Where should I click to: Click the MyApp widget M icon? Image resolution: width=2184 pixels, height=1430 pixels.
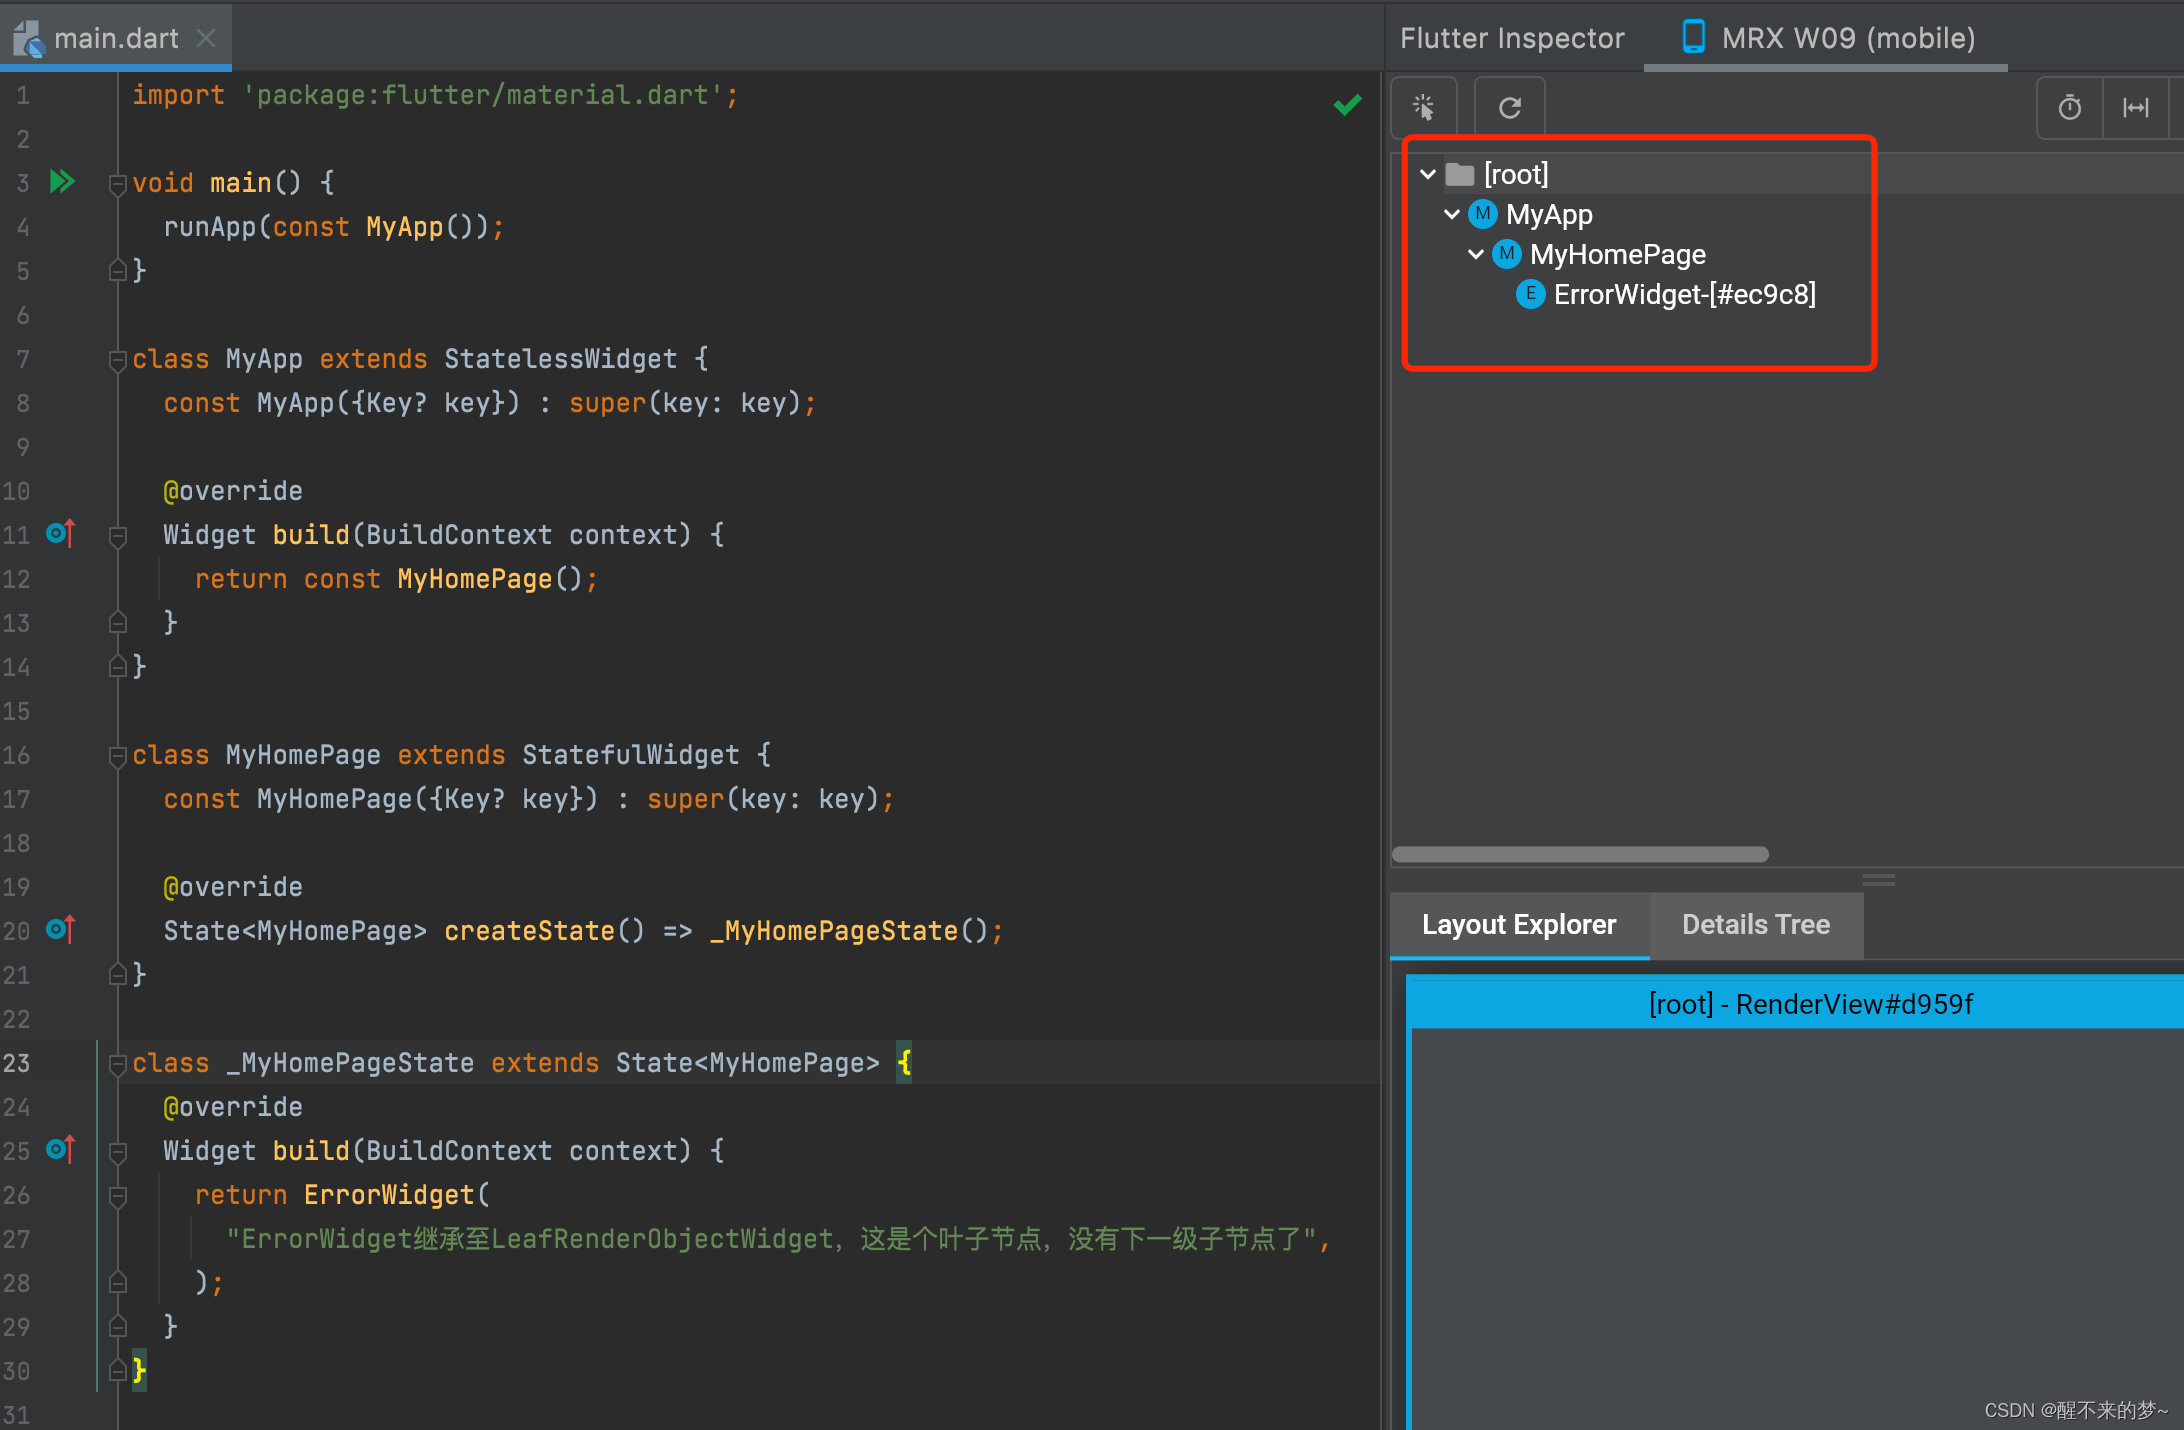pyautogui.click(x=1483, y=214)
